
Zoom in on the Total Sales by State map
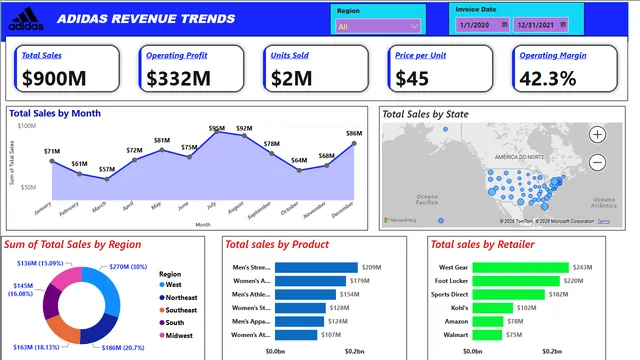tap(597, 134)
